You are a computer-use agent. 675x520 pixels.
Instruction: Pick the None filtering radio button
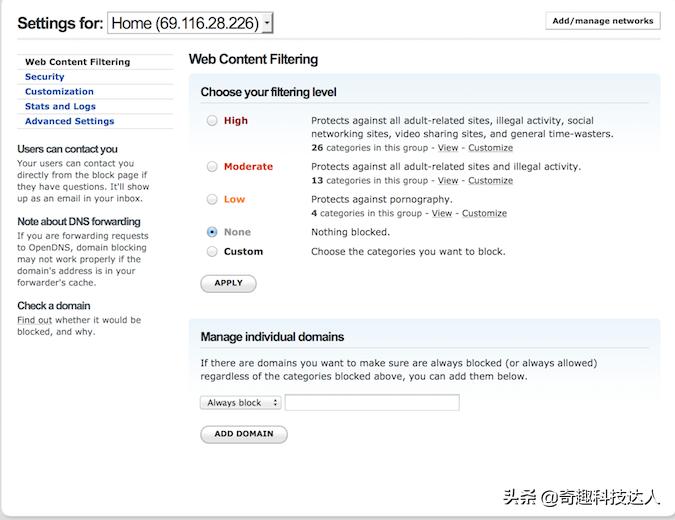click(x=212, y=232)
